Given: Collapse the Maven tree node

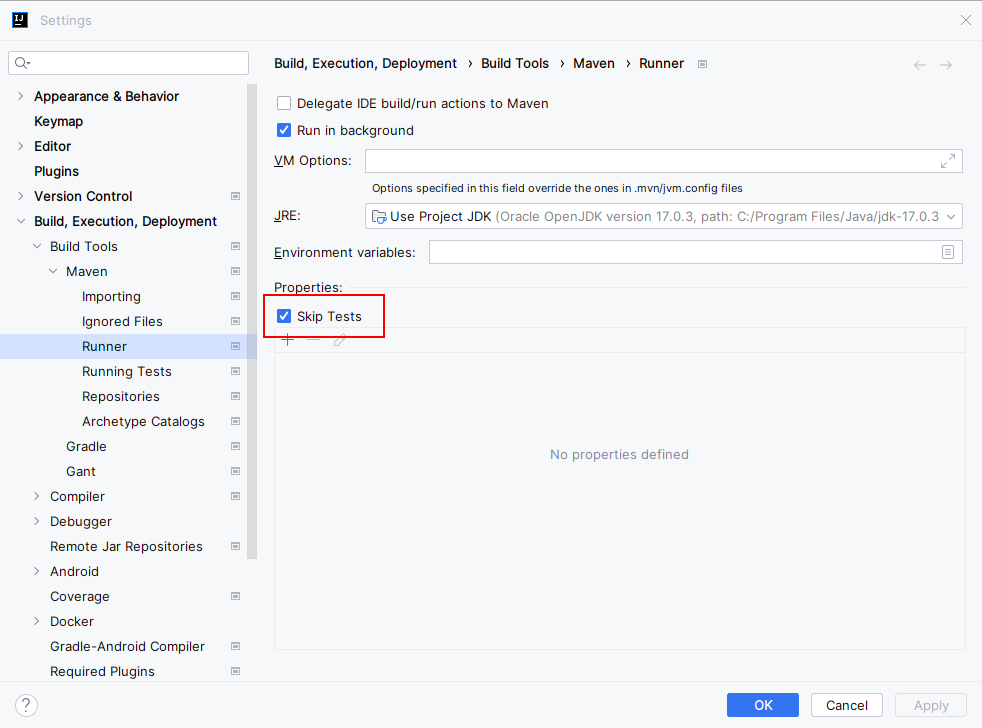Looking at the screenshot, I should tap(53, 271).
